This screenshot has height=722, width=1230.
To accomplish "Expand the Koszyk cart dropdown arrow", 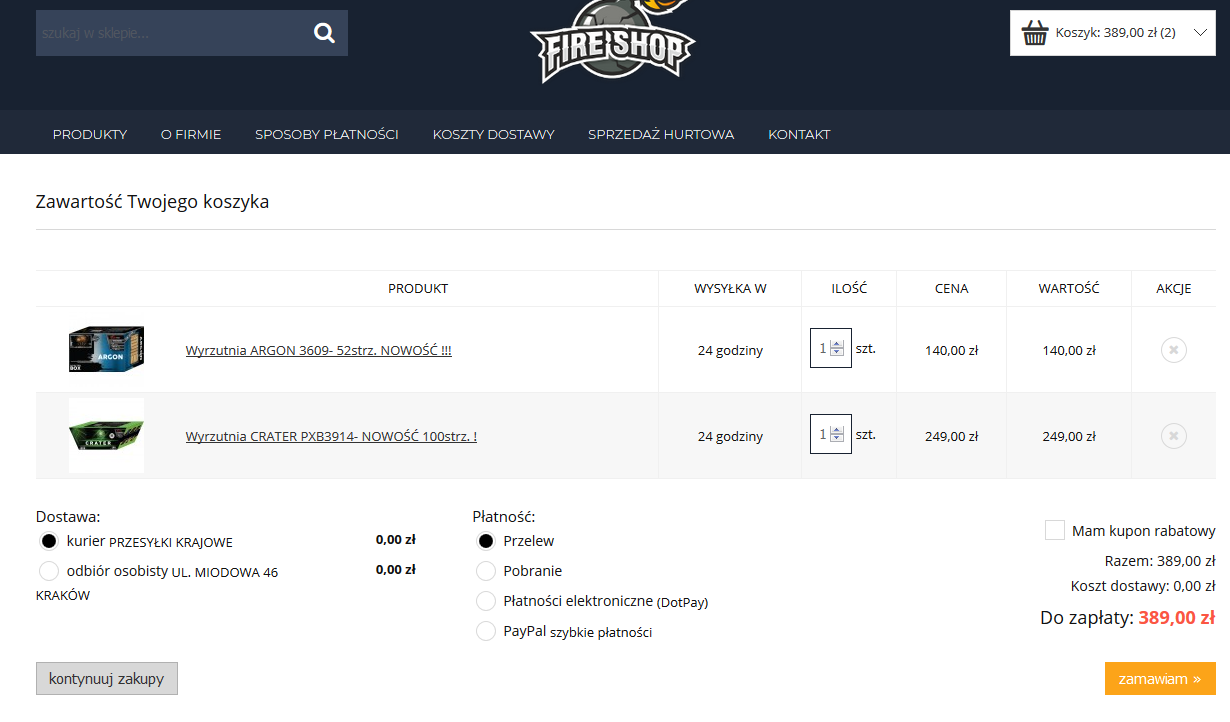I will [x=1201, y=32].
